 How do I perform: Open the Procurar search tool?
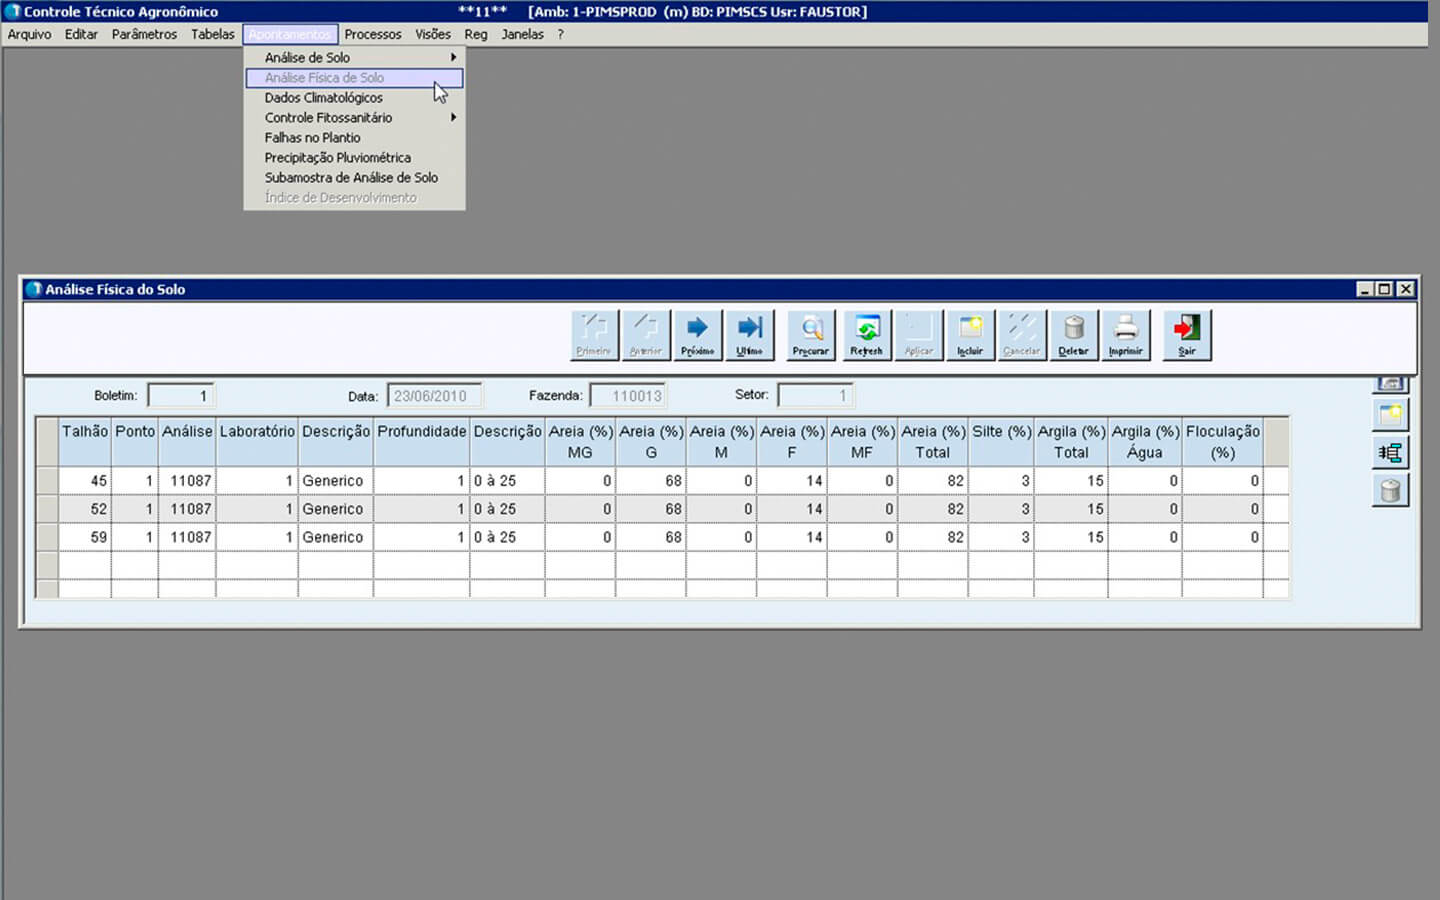(x=811, y=334)
